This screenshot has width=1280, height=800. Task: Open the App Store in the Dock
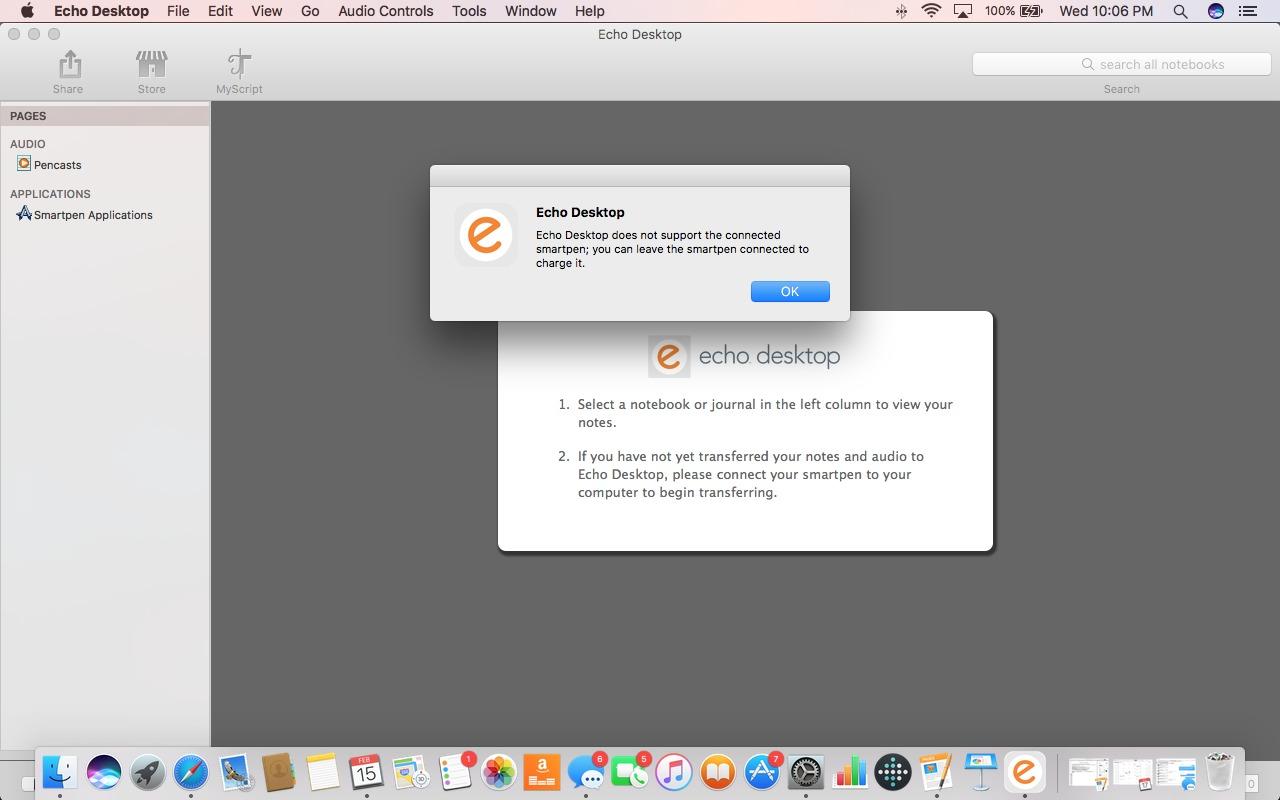point(762,772)
